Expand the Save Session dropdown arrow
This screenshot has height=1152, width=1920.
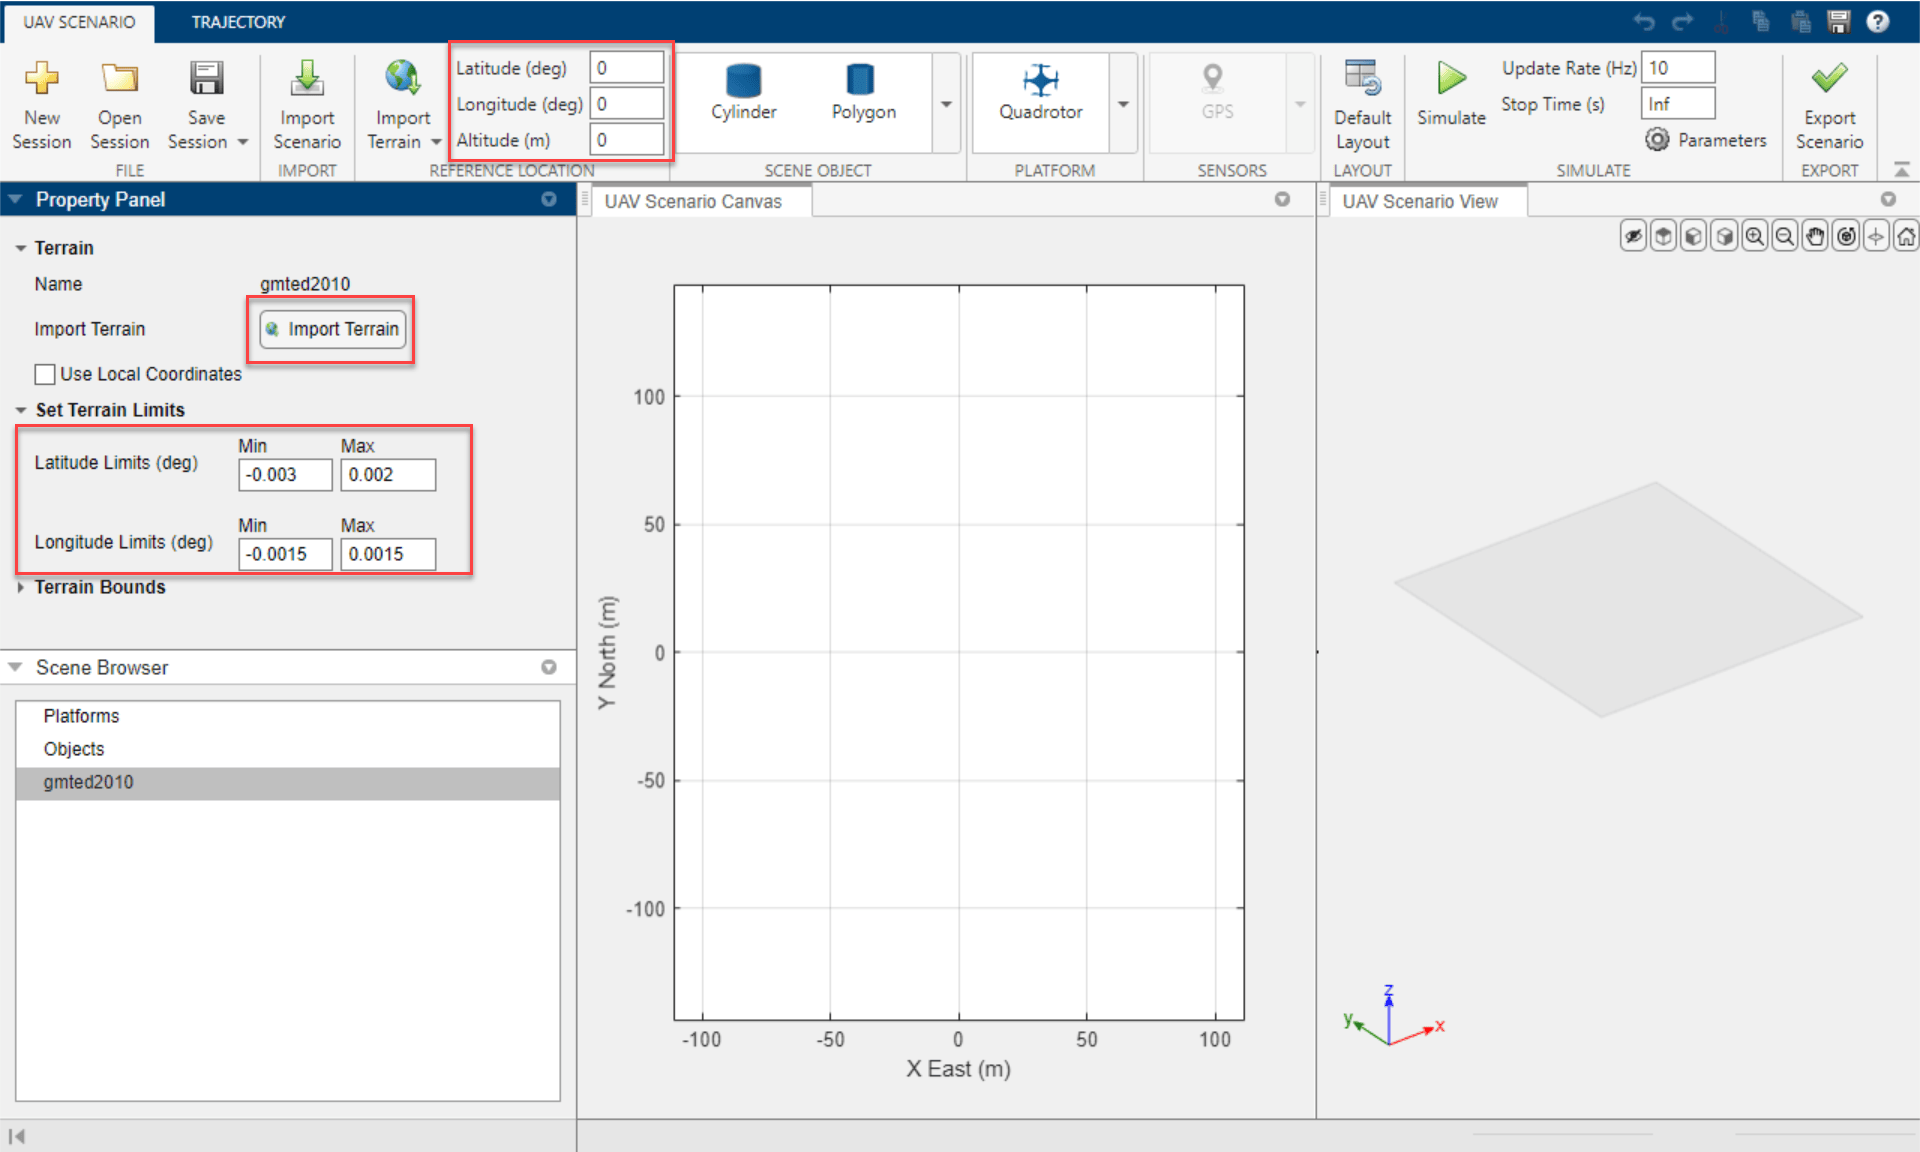[x=243, y=142]
